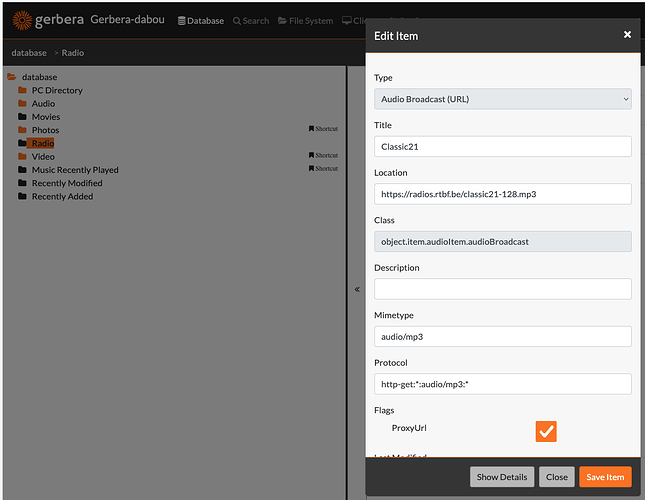Click the Shortcut bookmark beside Video
This screenshot has width=645, height=500.
[323, 155]
